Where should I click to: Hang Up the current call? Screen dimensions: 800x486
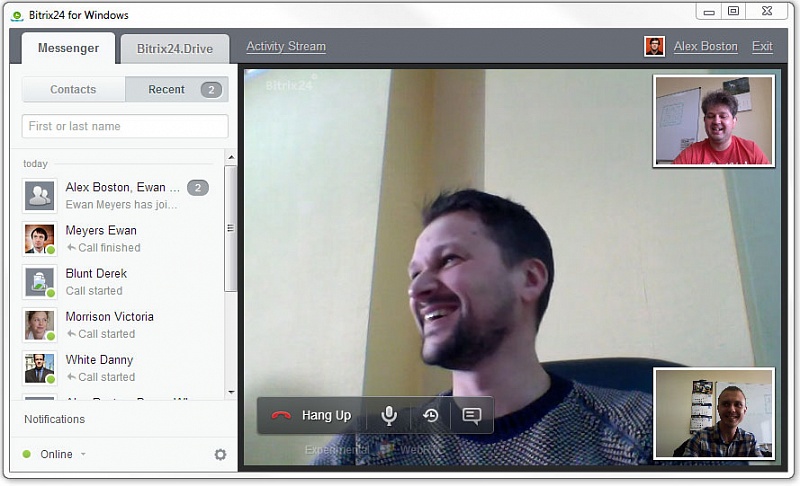[x=312, y=415]
